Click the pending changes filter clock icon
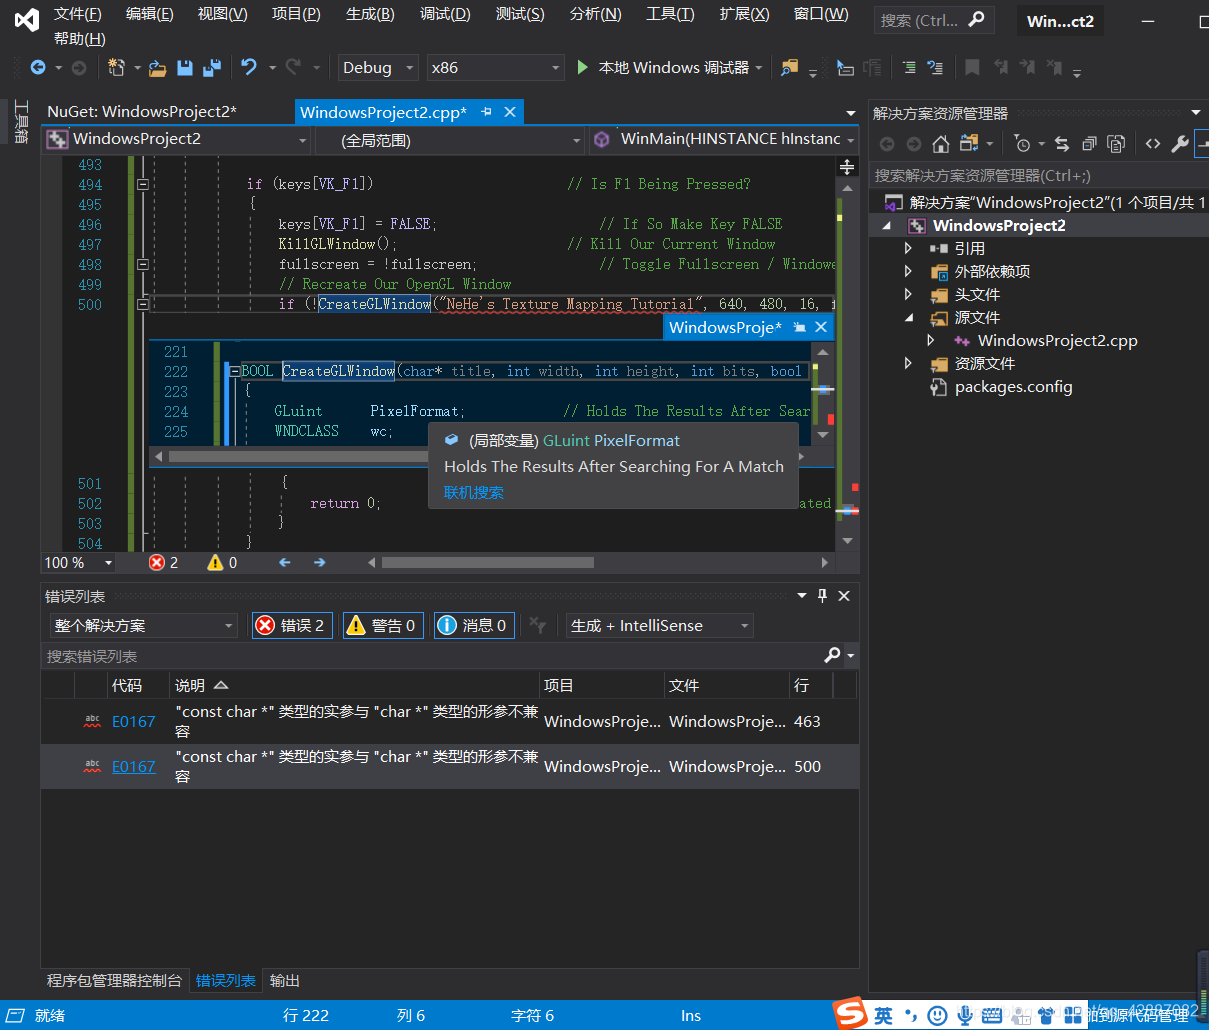The height and width of the screenshot is (1030, 1209). (x=1021, y=144)
